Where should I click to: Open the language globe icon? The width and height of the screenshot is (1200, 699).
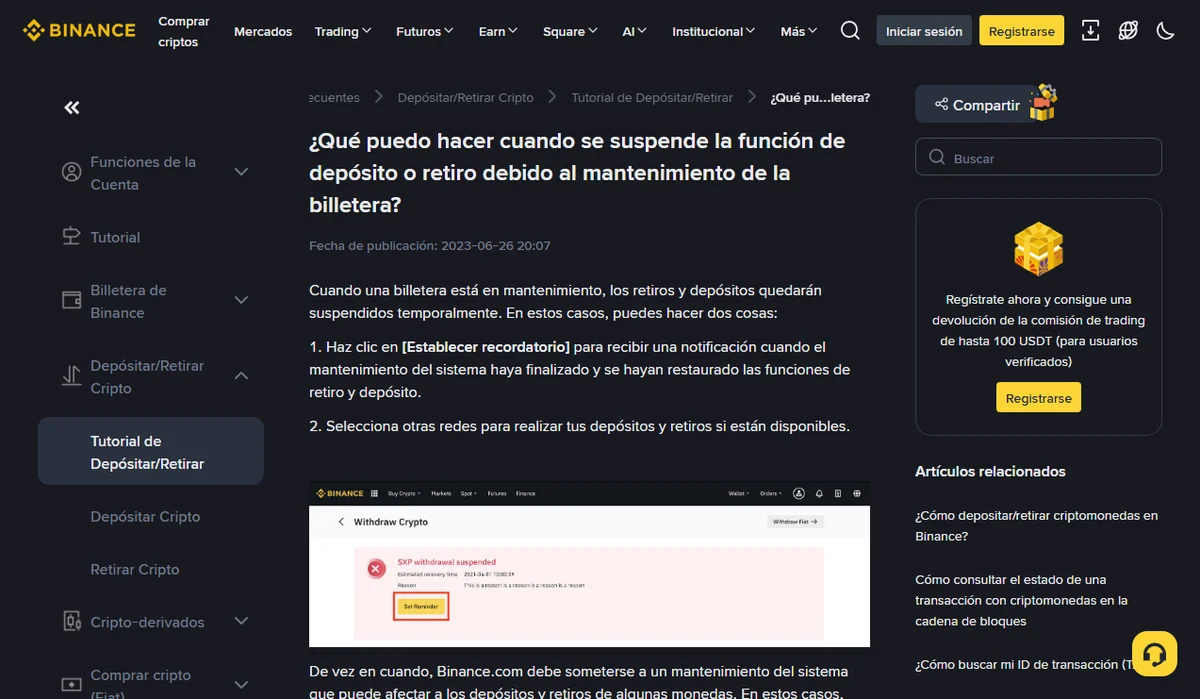pyautogui.click(x=1128, y=31)
